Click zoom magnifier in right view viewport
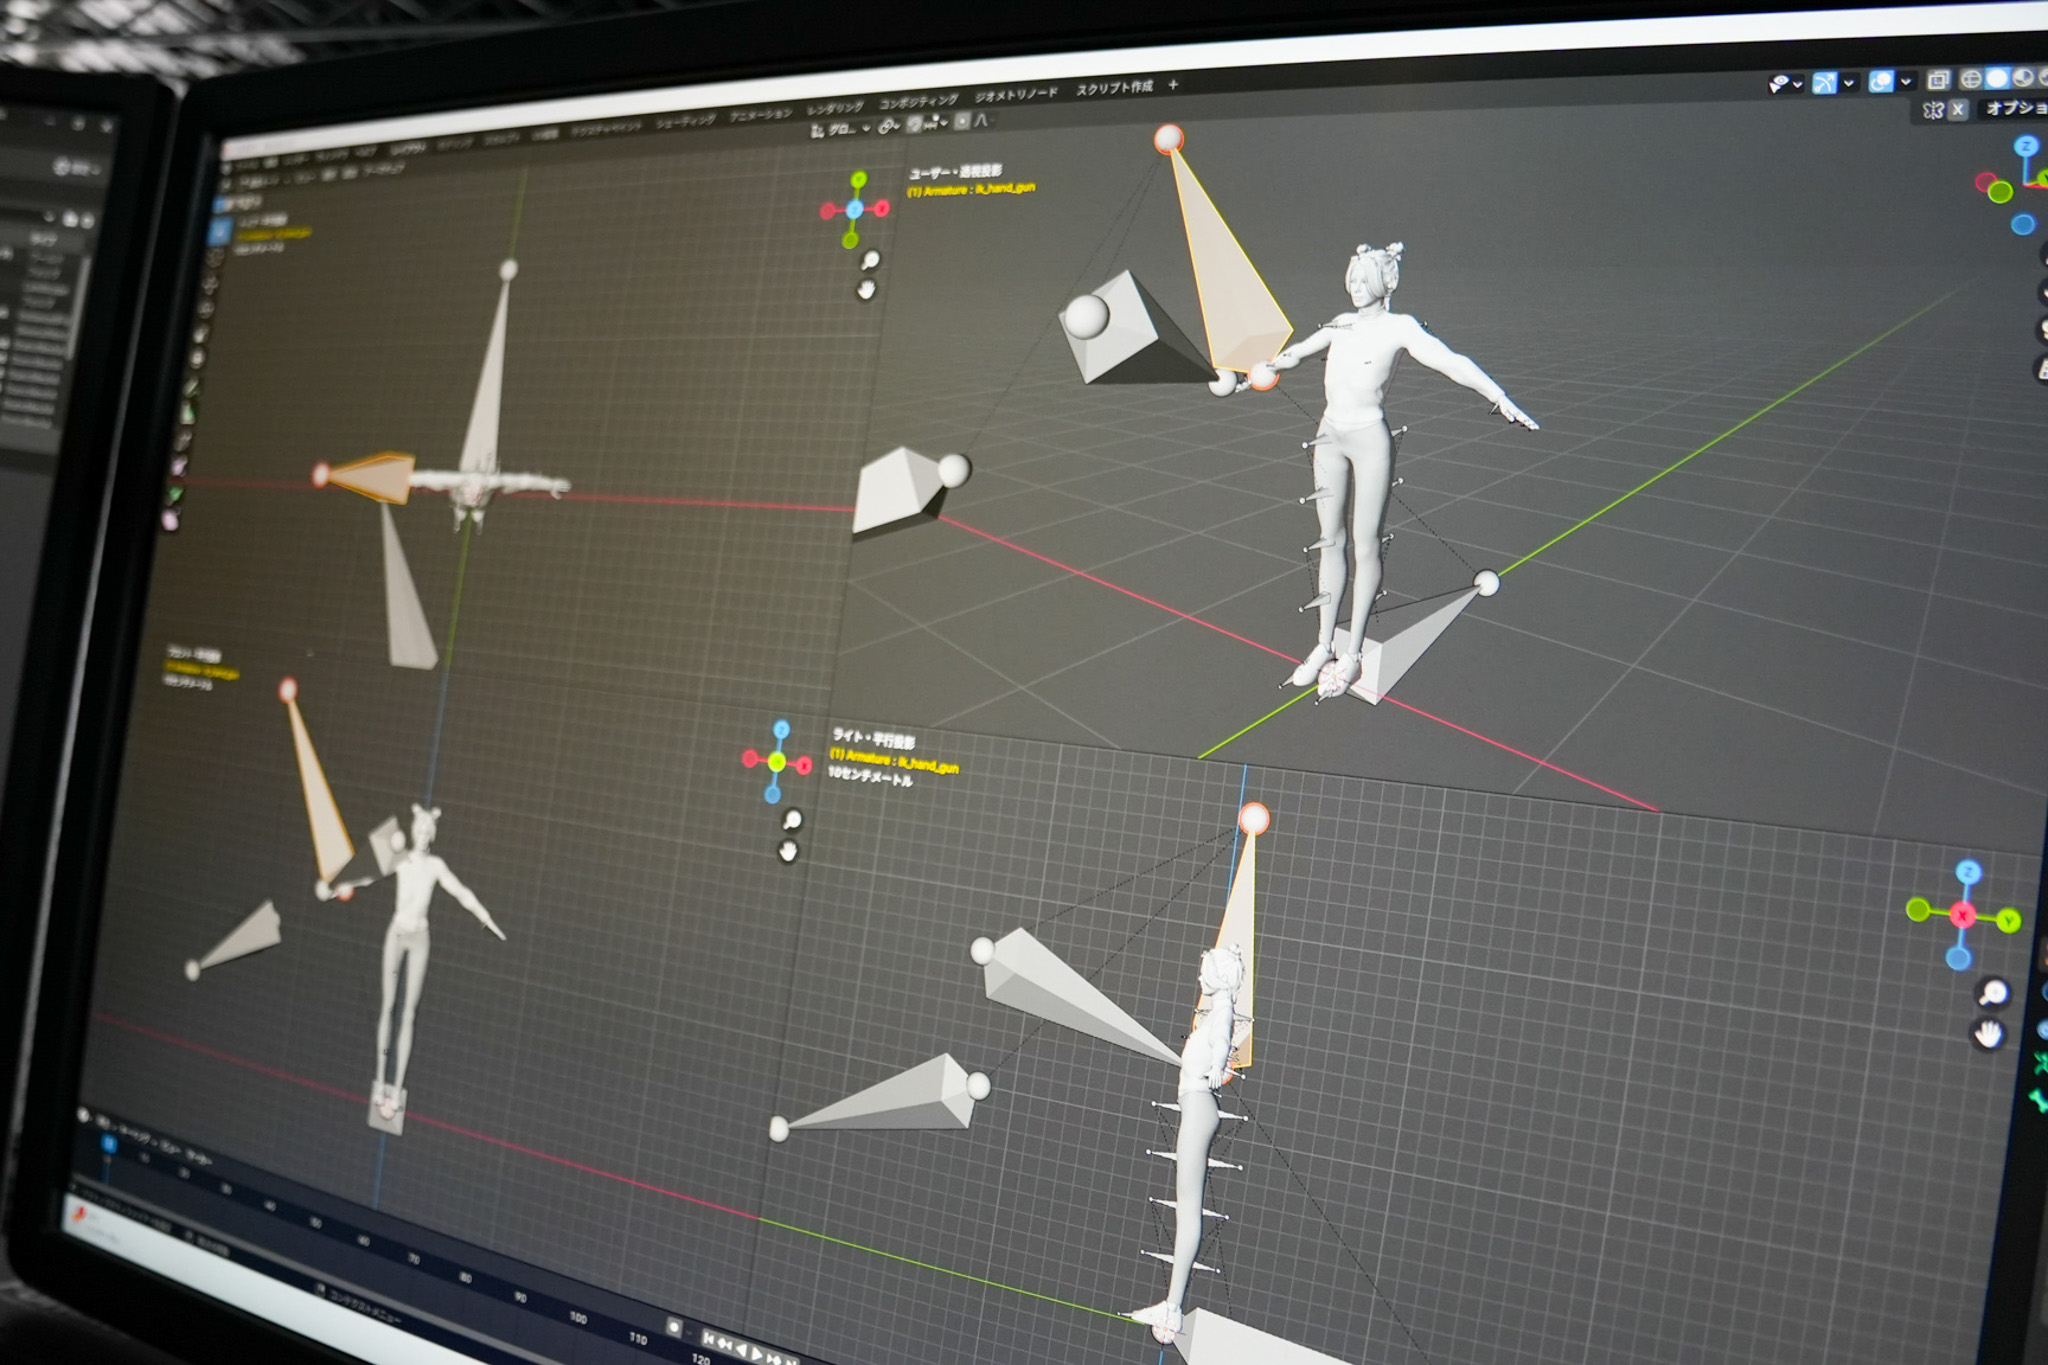2048x1365 pixels. tap(1992, 992)
